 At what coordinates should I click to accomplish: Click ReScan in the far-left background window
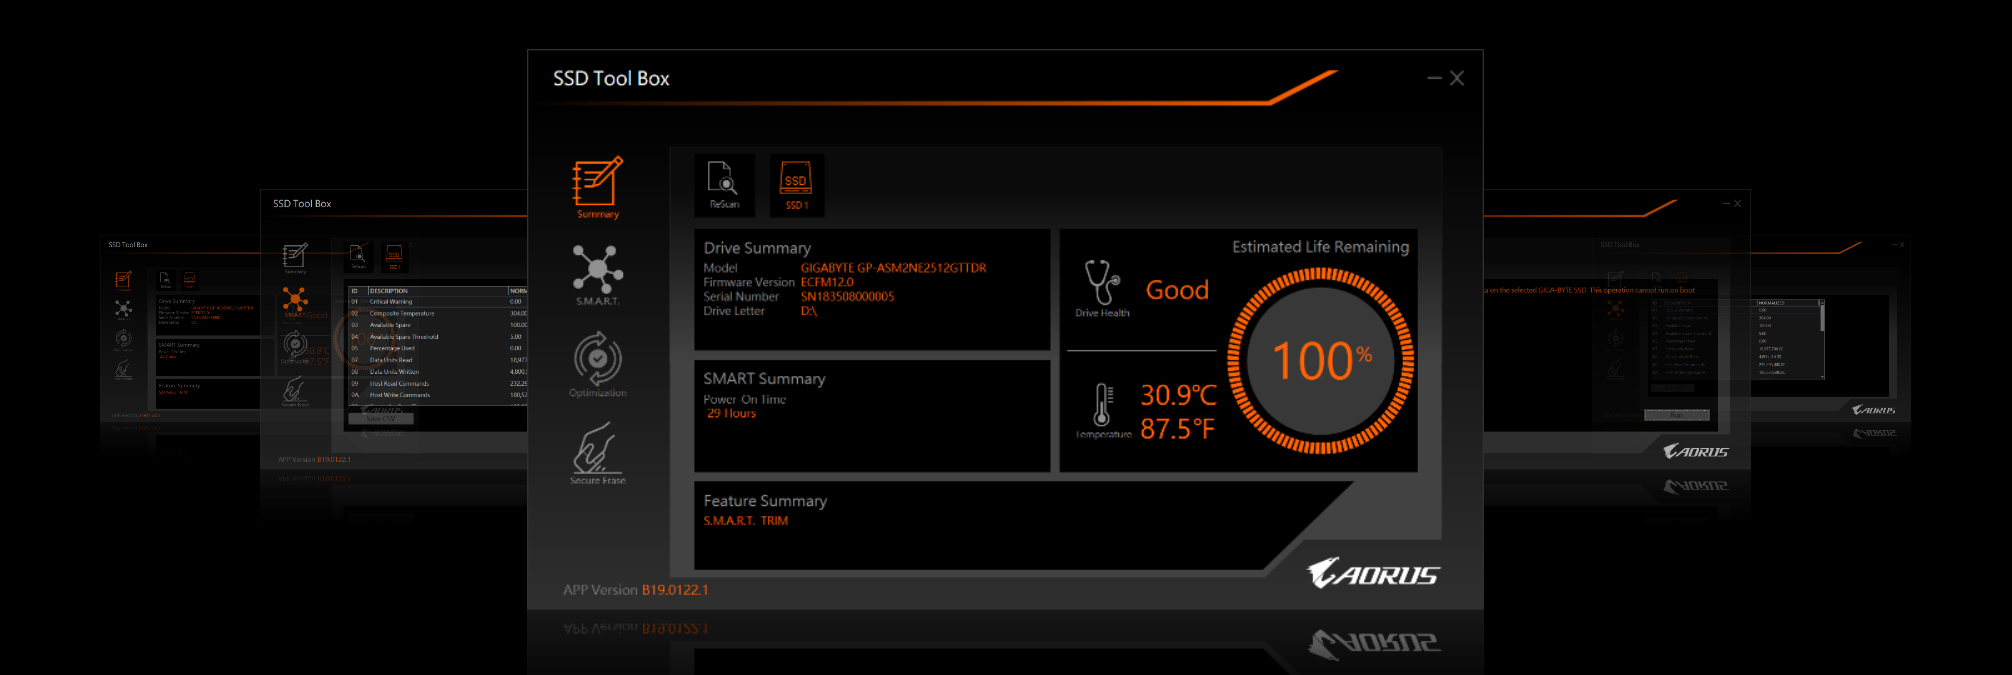(166, 280)
